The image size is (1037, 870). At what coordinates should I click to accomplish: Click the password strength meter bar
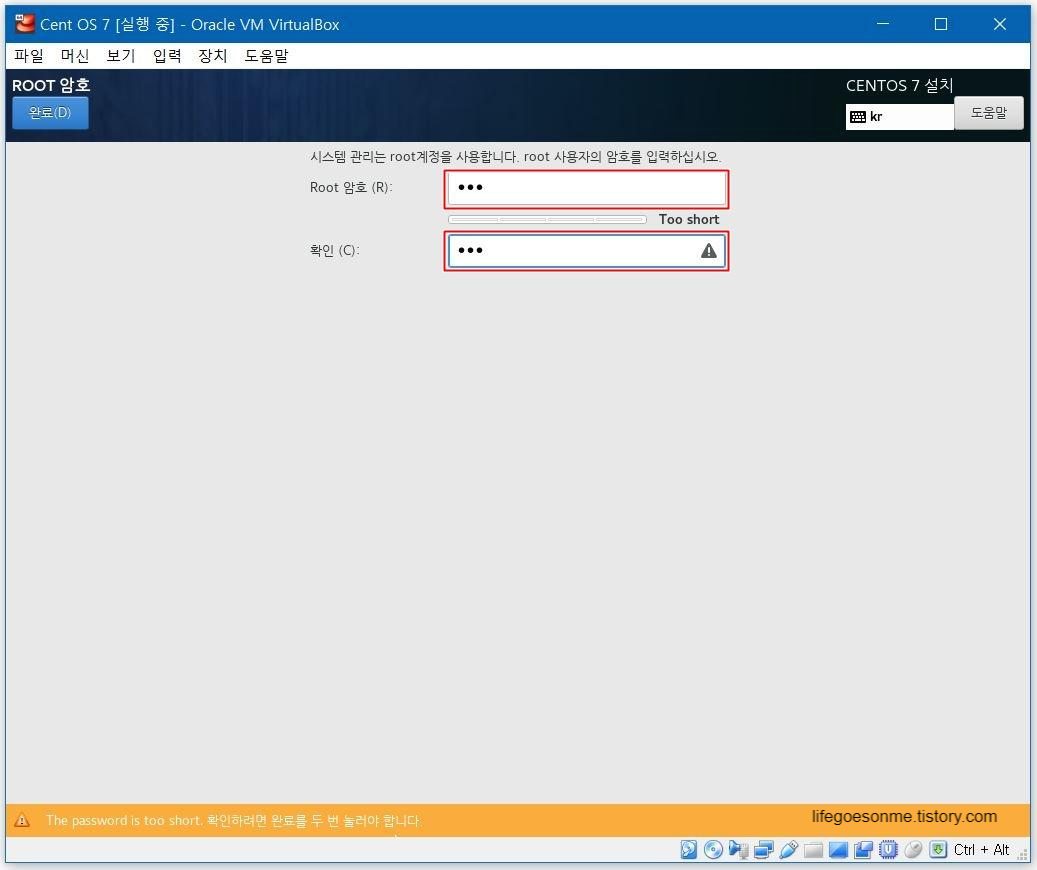pyautogui.click(x=547, y=220)
